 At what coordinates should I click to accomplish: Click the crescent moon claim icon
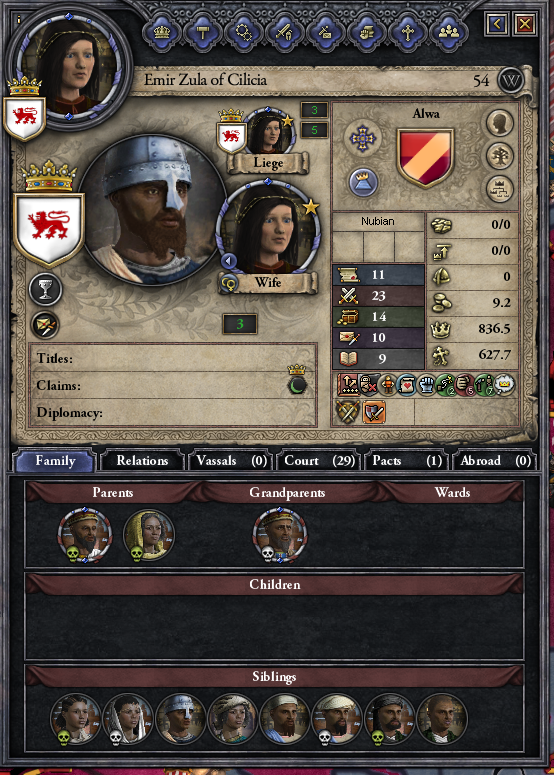point(297,386)
